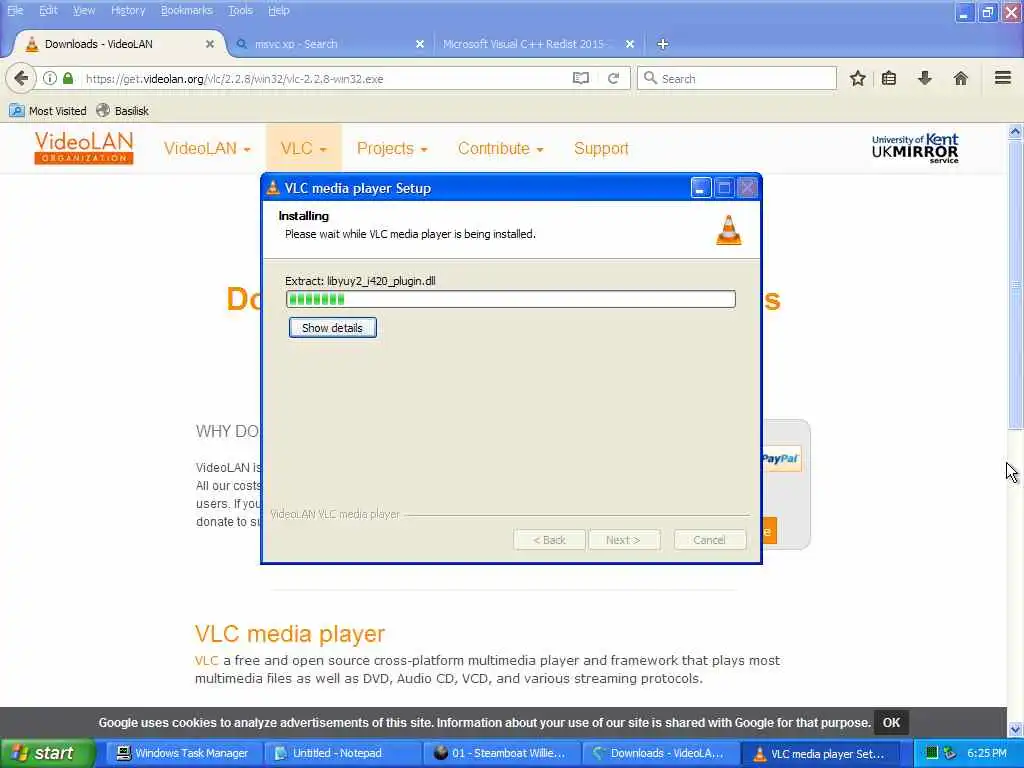Viewport: 1024px width, 768px height.
Task: Open the Basilisk bookmark
Action: click(x=123, y=111)
